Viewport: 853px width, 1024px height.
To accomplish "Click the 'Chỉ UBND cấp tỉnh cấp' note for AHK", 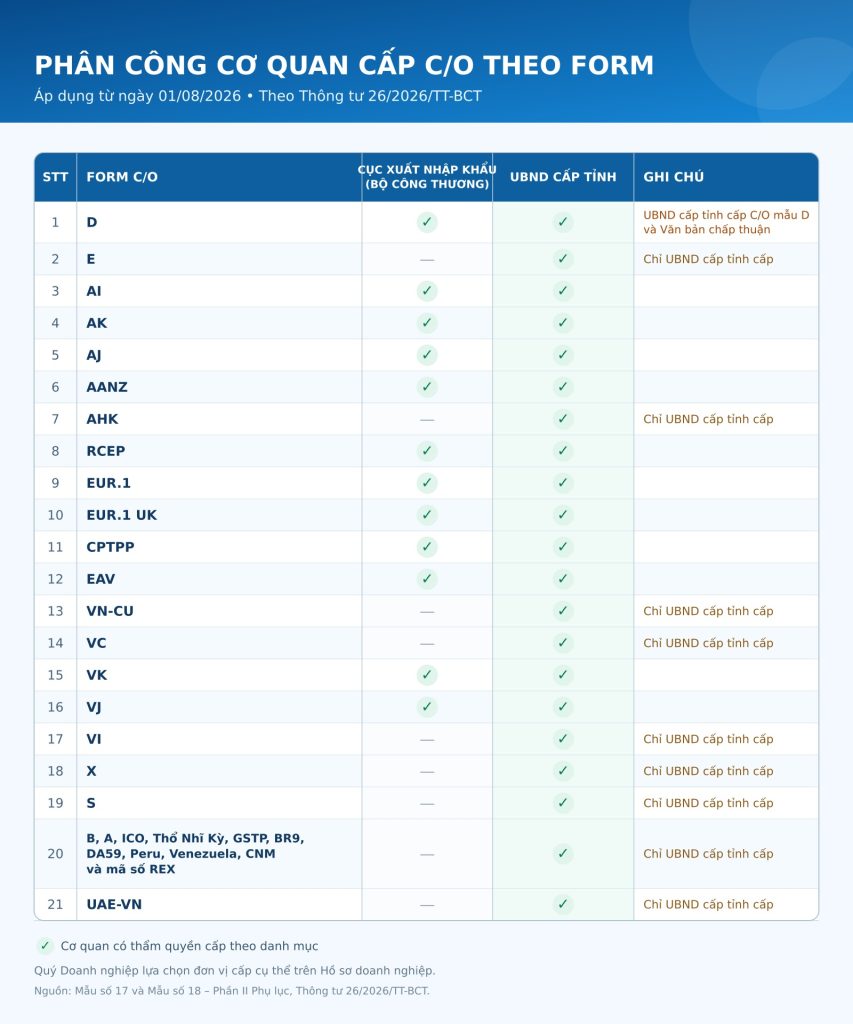I will click(x=708, y=419).
